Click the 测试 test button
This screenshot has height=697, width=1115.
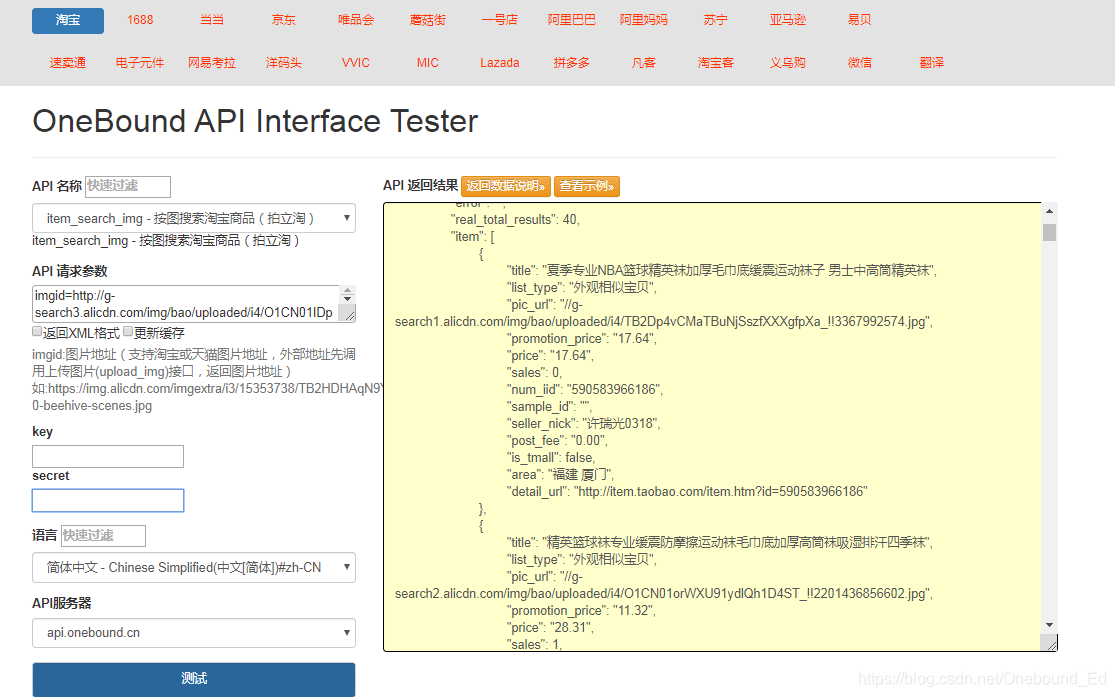click(x=193, y=679)
